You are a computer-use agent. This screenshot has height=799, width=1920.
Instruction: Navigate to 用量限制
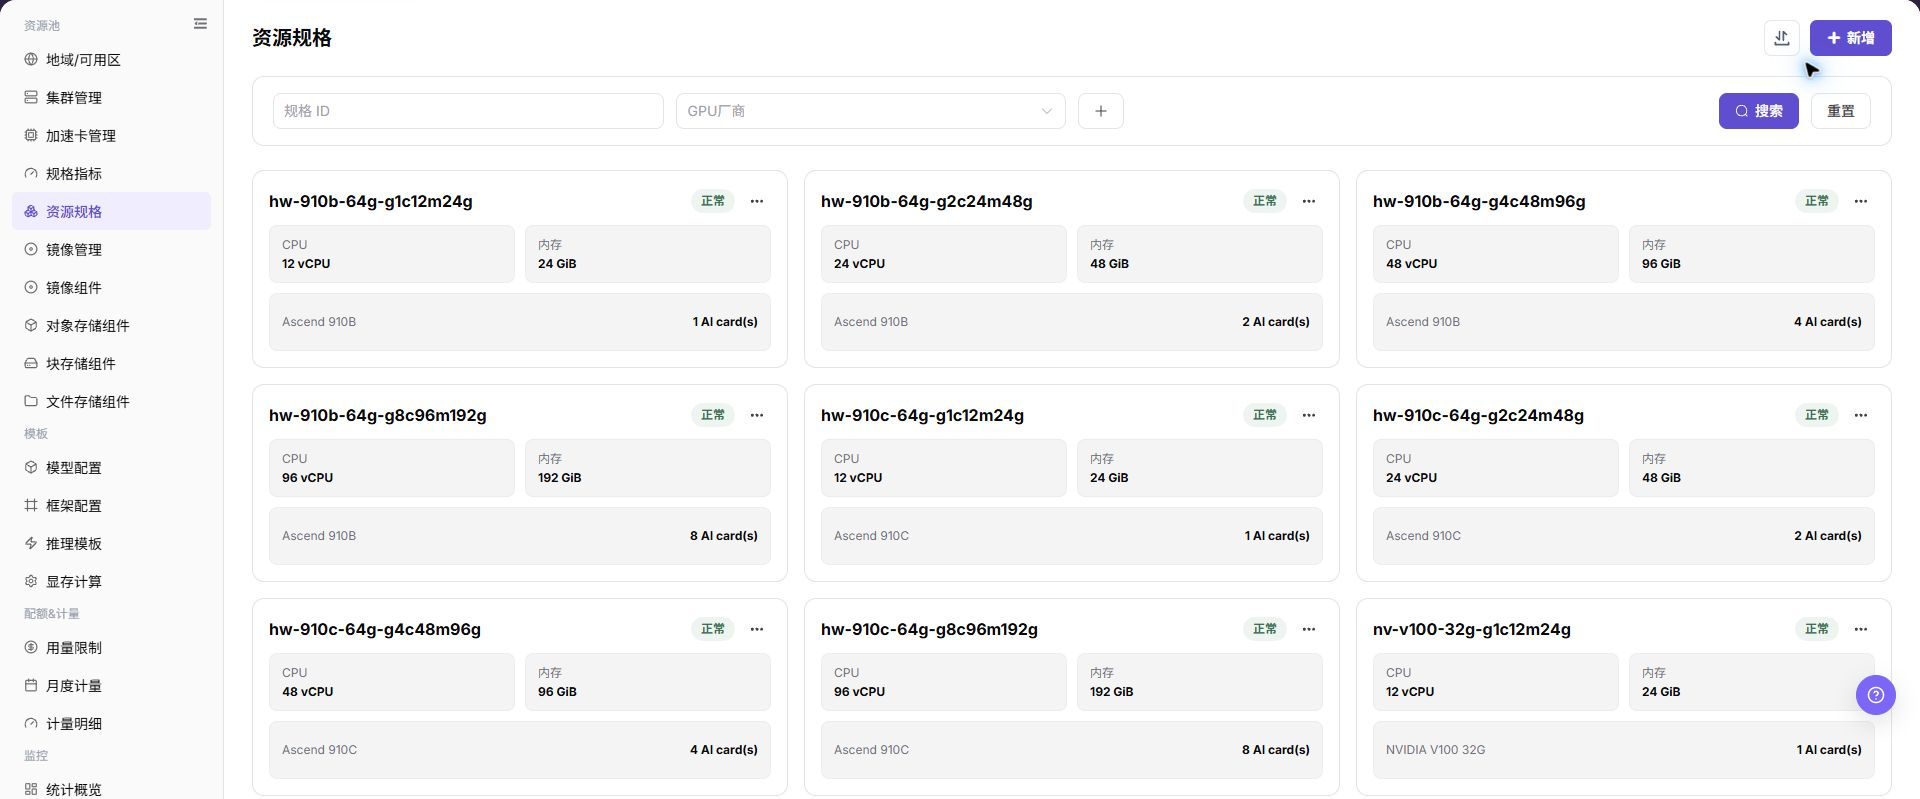pos(112,648)
